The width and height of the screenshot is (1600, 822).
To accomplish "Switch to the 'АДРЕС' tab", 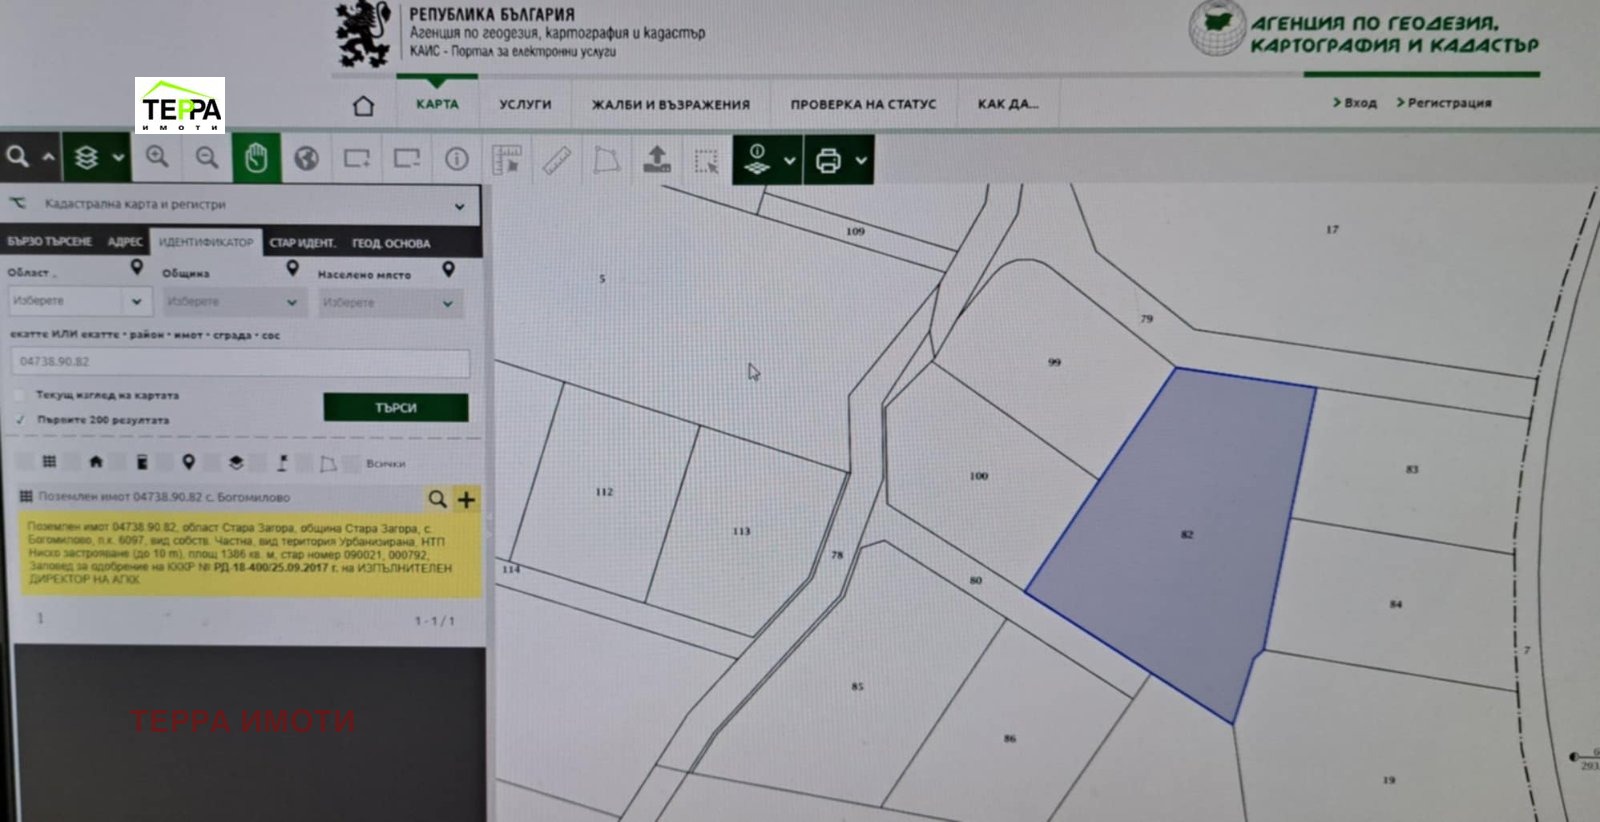I will [125, 242].
